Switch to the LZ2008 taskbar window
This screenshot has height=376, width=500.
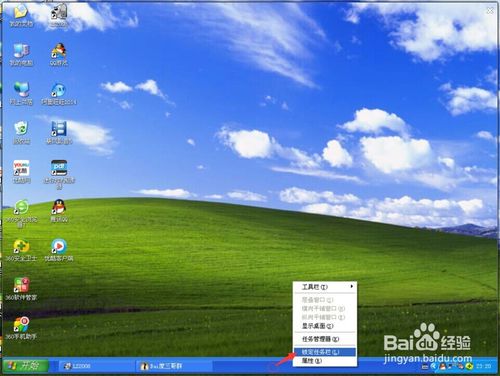tap(97, 366)
